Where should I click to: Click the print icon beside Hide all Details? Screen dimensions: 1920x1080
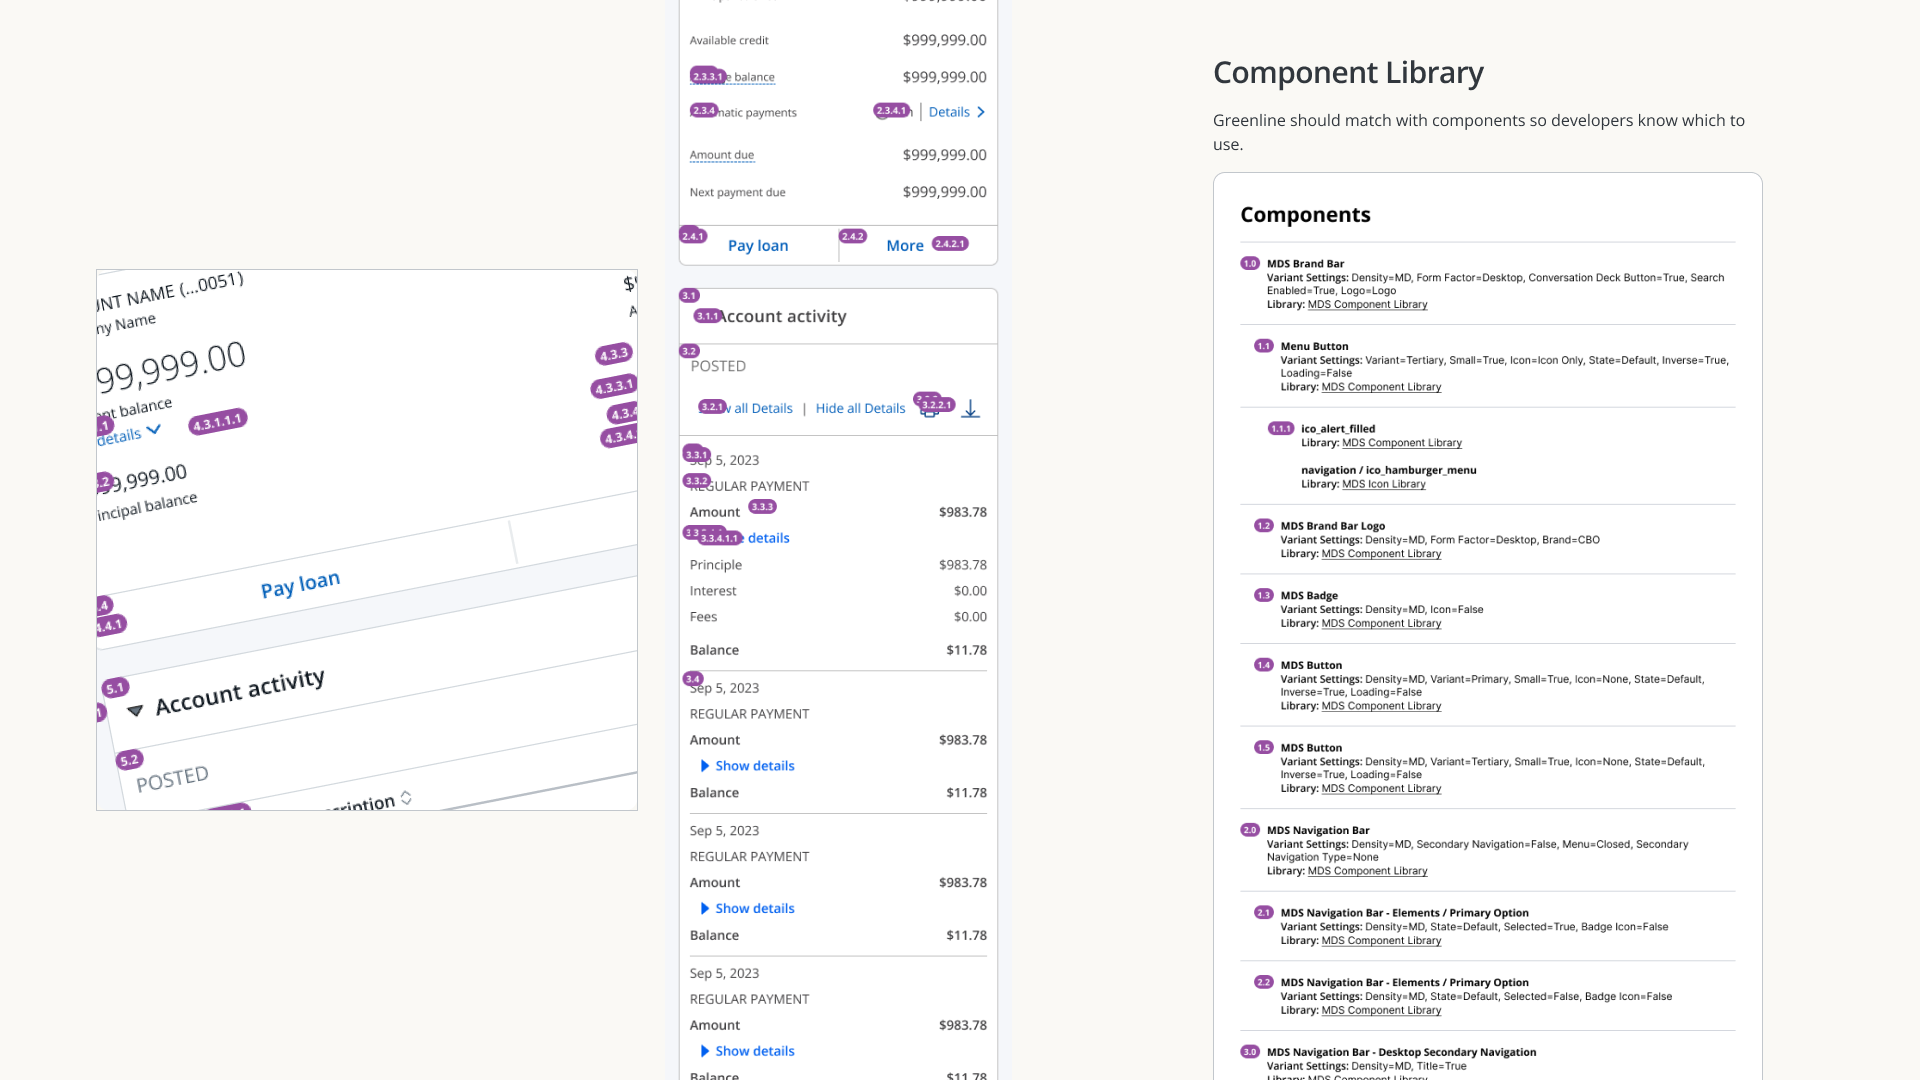929,412
